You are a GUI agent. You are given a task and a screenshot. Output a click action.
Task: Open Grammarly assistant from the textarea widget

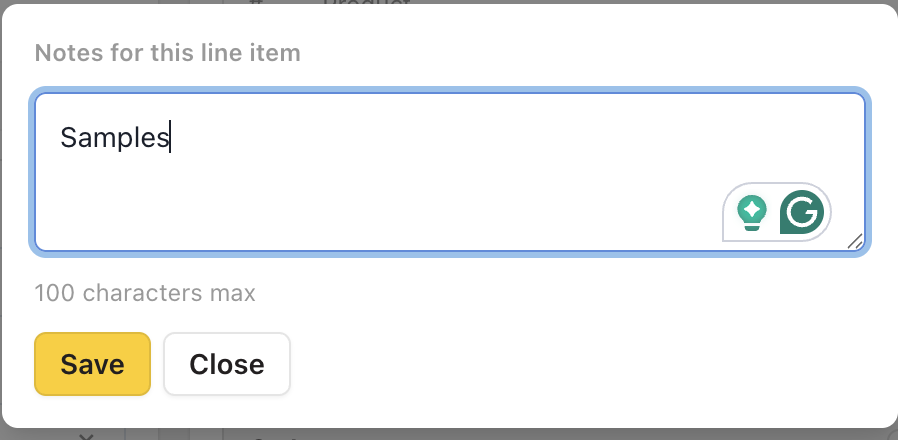point(802,212)
